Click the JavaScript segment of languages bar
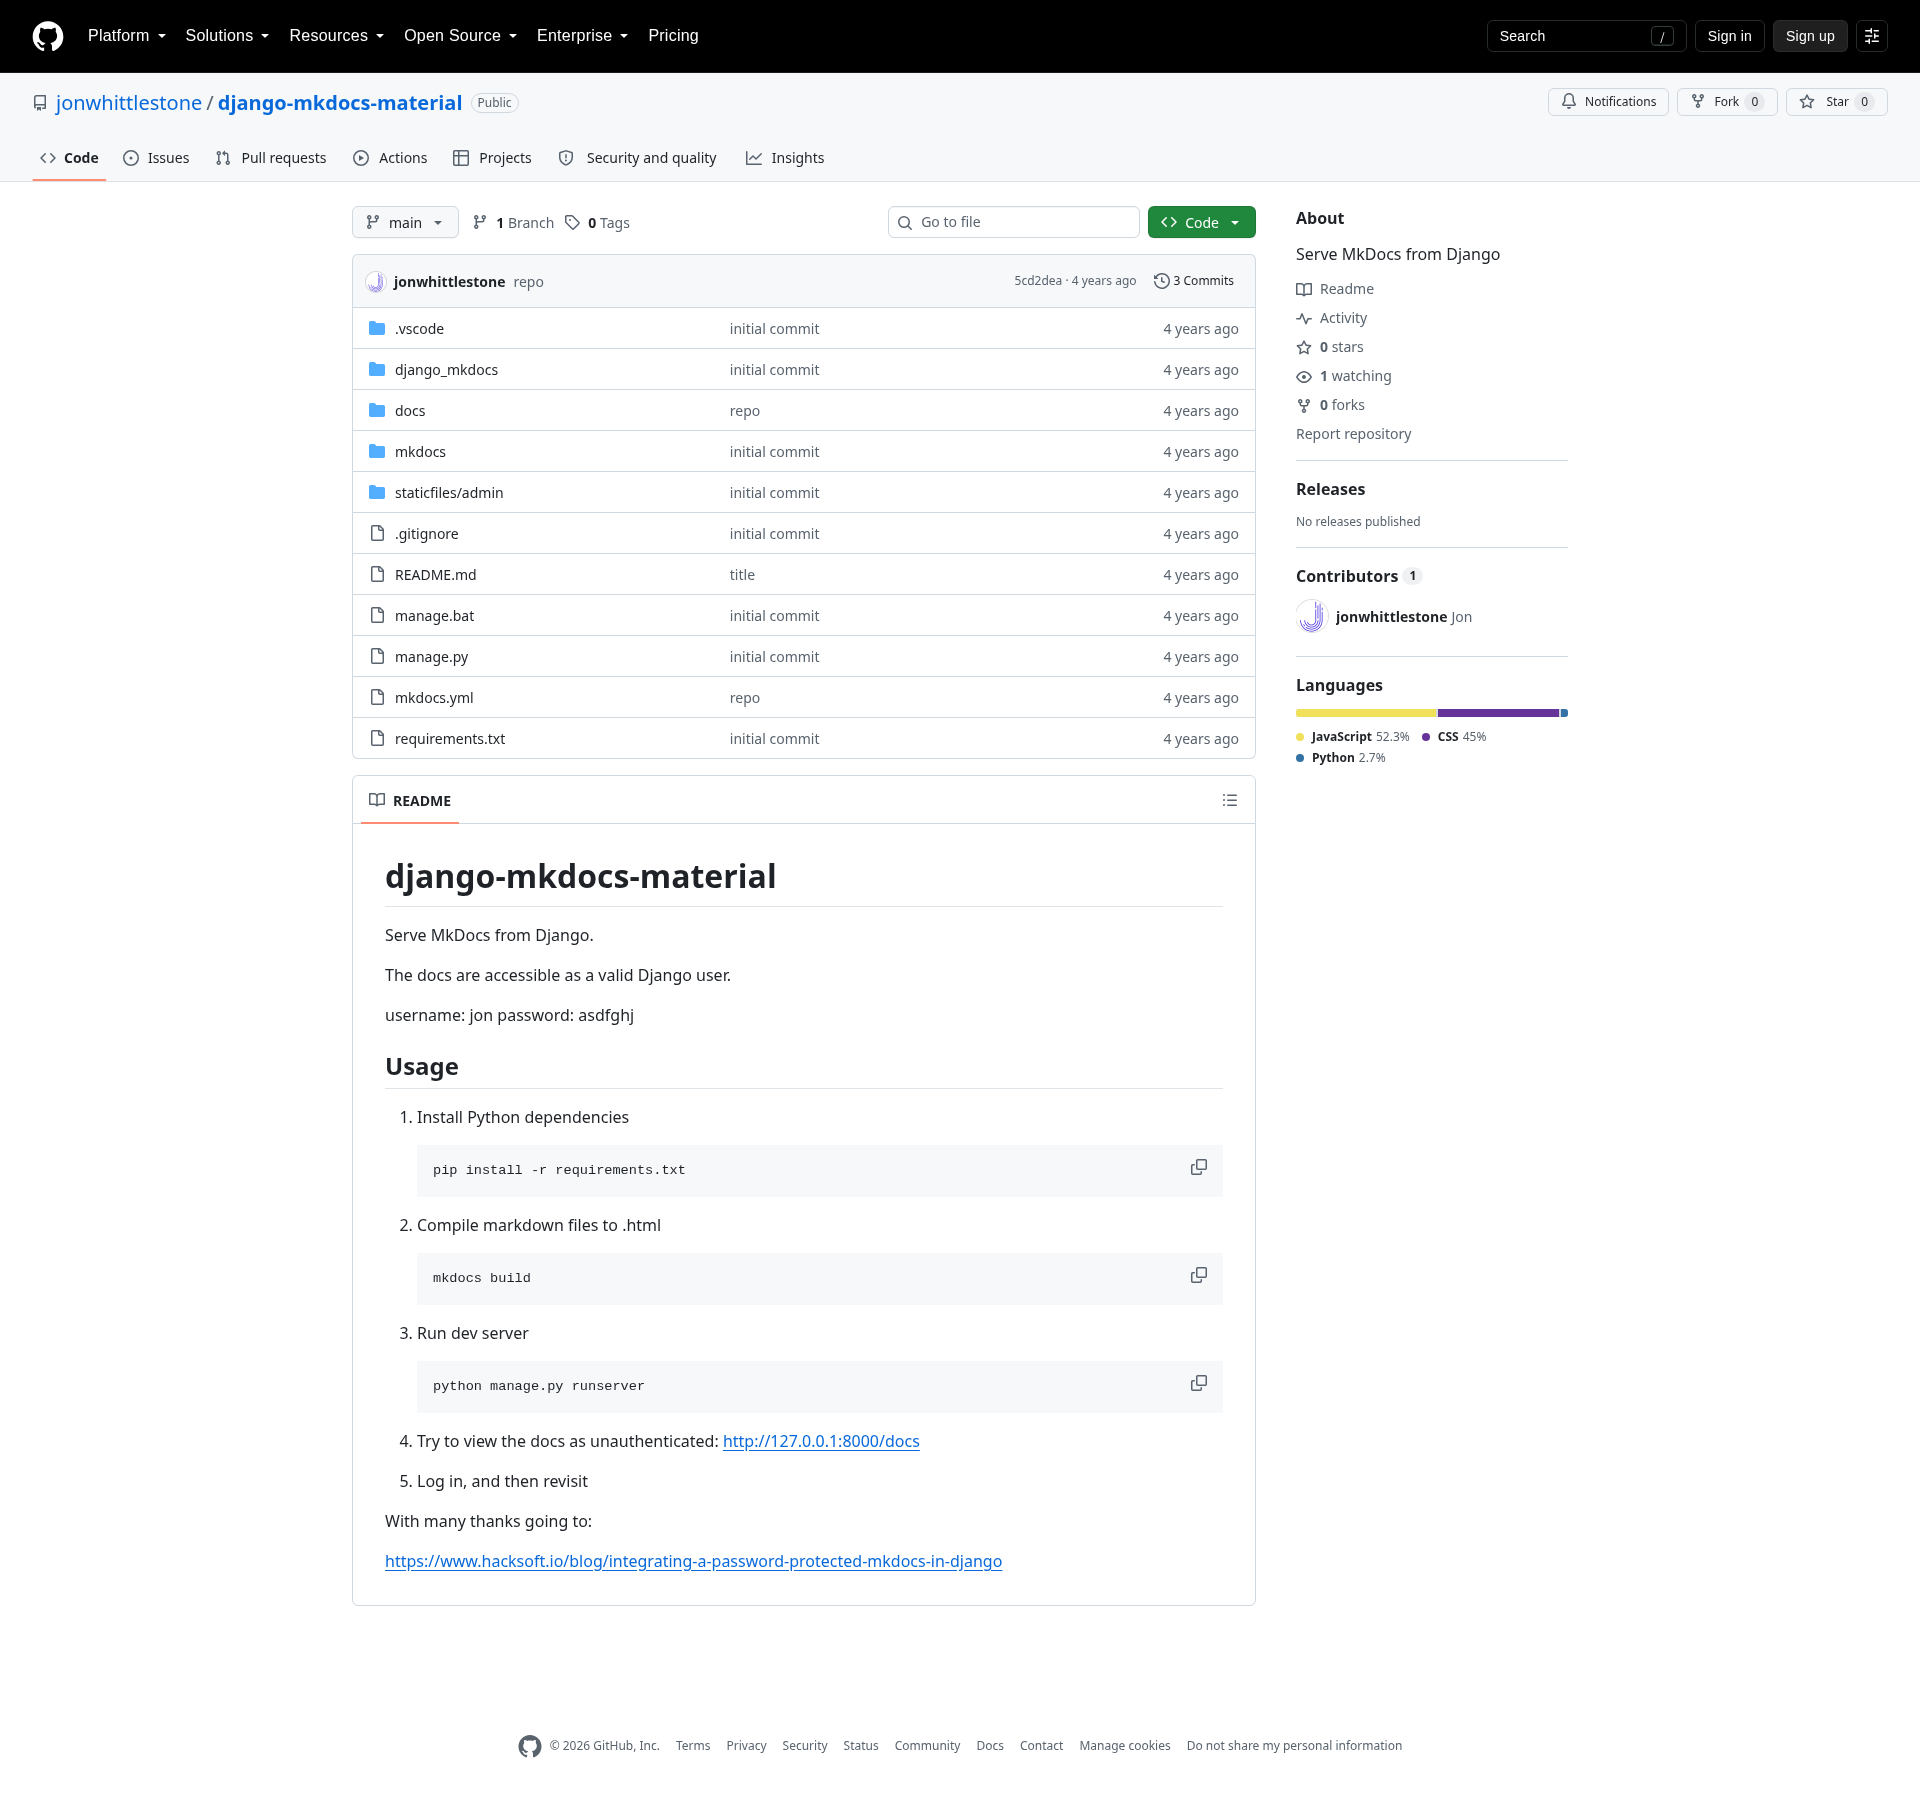The width and height of the screenshot is (1920, 1799). tap(1366, 713)
